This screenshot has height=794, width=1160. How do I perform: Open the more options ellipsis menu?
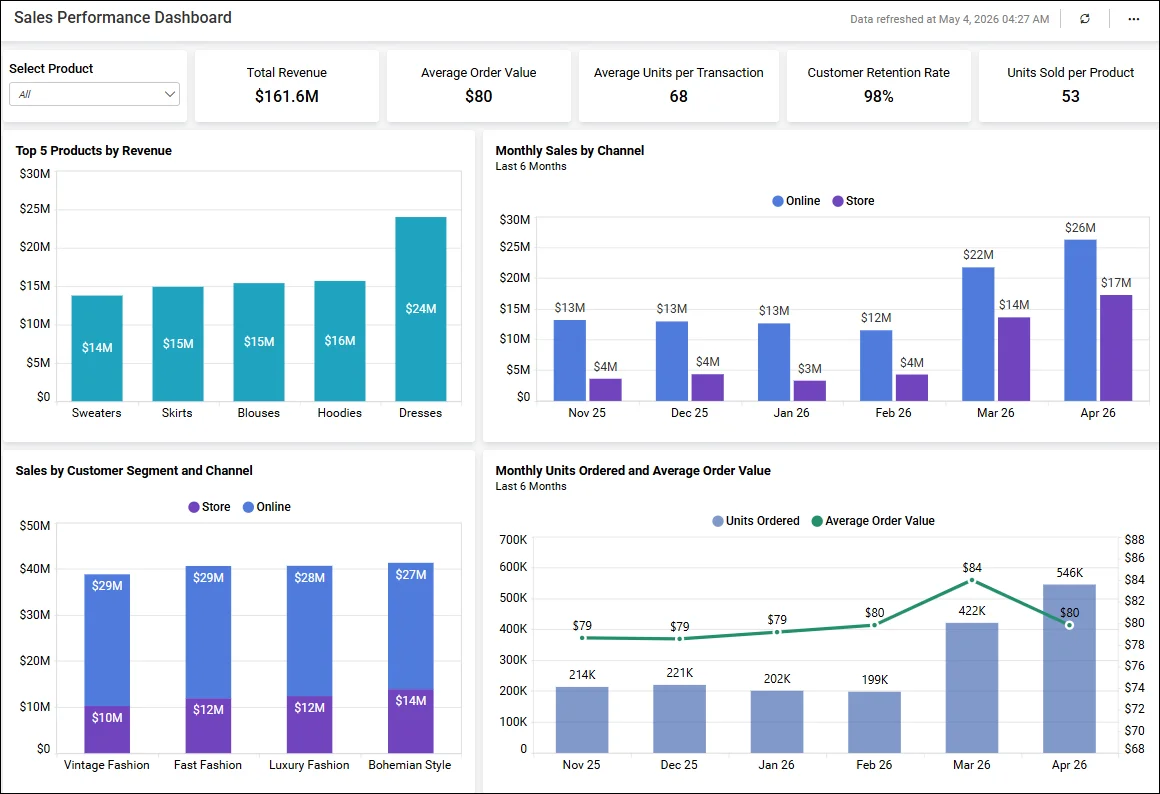[x=1133, y=19]
